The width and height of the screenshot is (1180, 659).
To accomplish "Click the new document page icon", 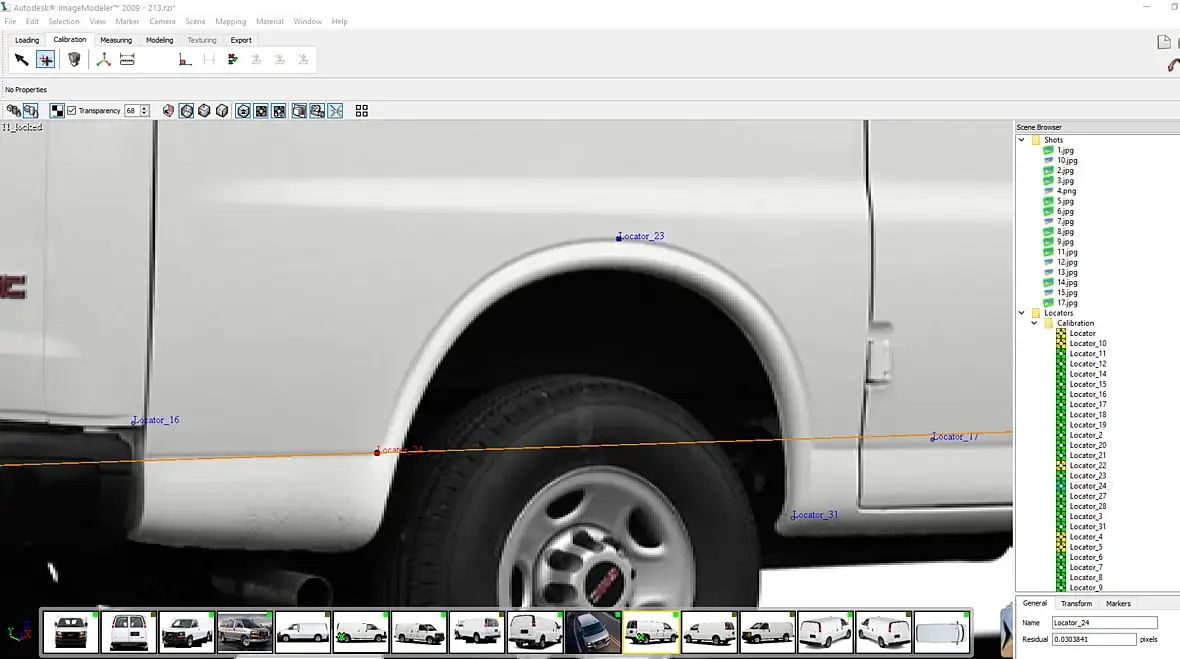I will (1163, 42).
